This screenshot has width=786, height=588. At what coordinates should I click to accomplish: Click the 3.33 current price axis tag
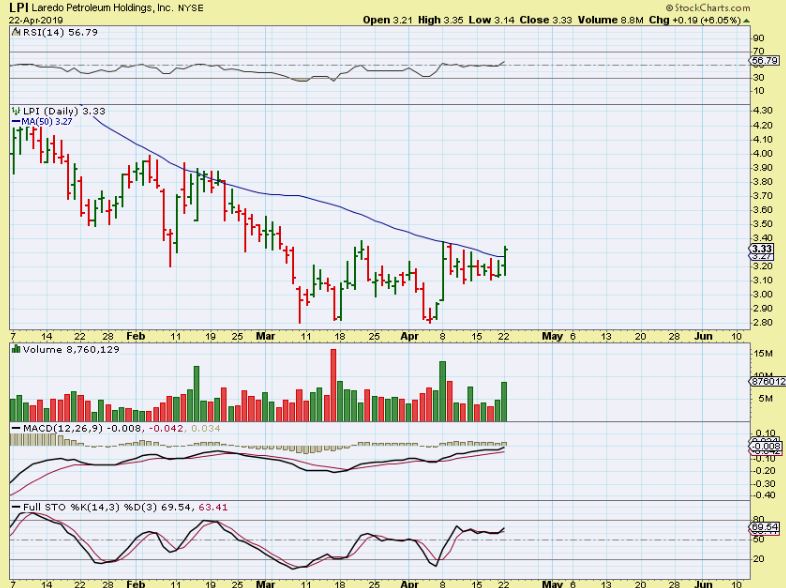(762, 248)
